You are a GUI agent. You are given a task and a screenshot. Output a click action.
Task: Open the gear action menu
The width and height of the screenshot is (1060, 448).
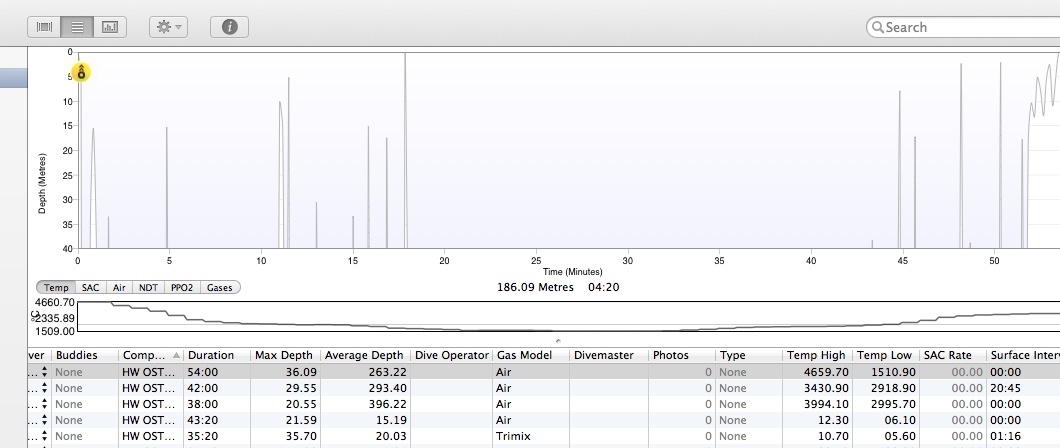(167, 27)
